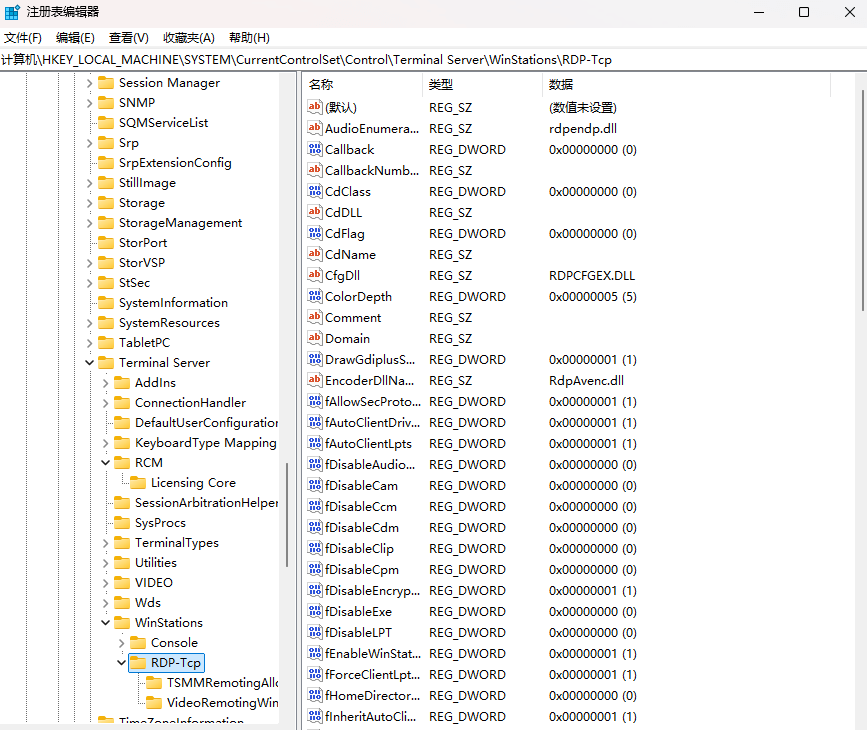The width and height of the screenshot is (867, 730).
Task: Click the tree pane vertical scrollbar
Action: tap(287, 510)
